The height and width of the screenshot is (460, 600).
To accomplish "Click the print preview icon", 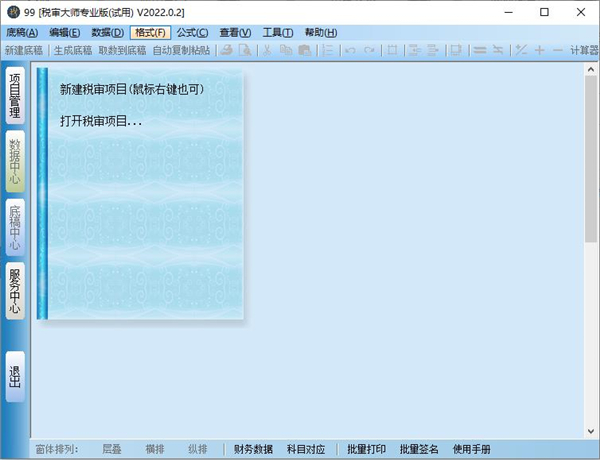I will [245, 50].
